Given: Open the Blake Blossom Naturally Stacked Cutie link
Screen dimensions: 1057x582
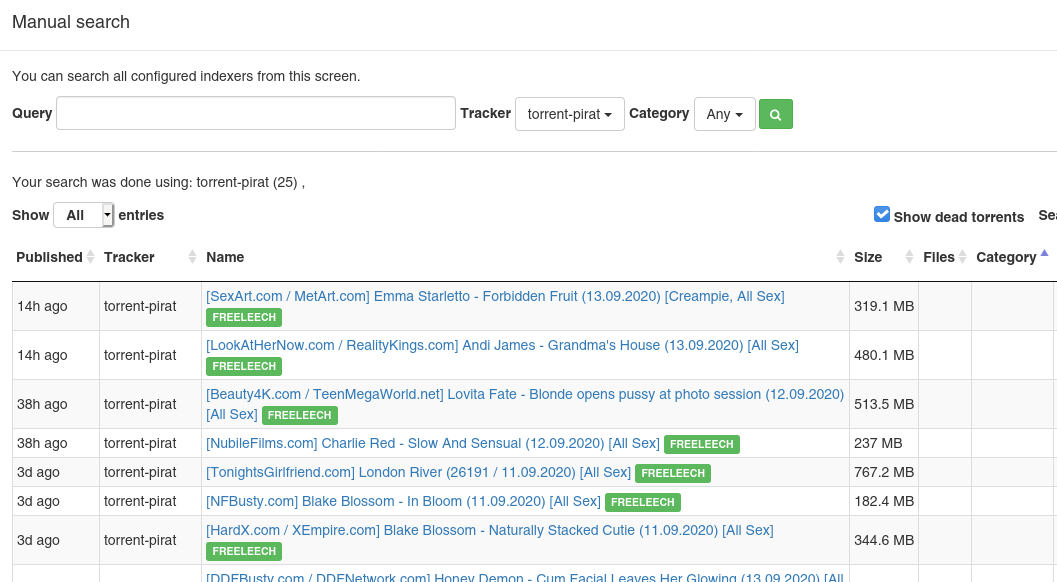Looking at the screenshot, I should click(x=490, y=530).
